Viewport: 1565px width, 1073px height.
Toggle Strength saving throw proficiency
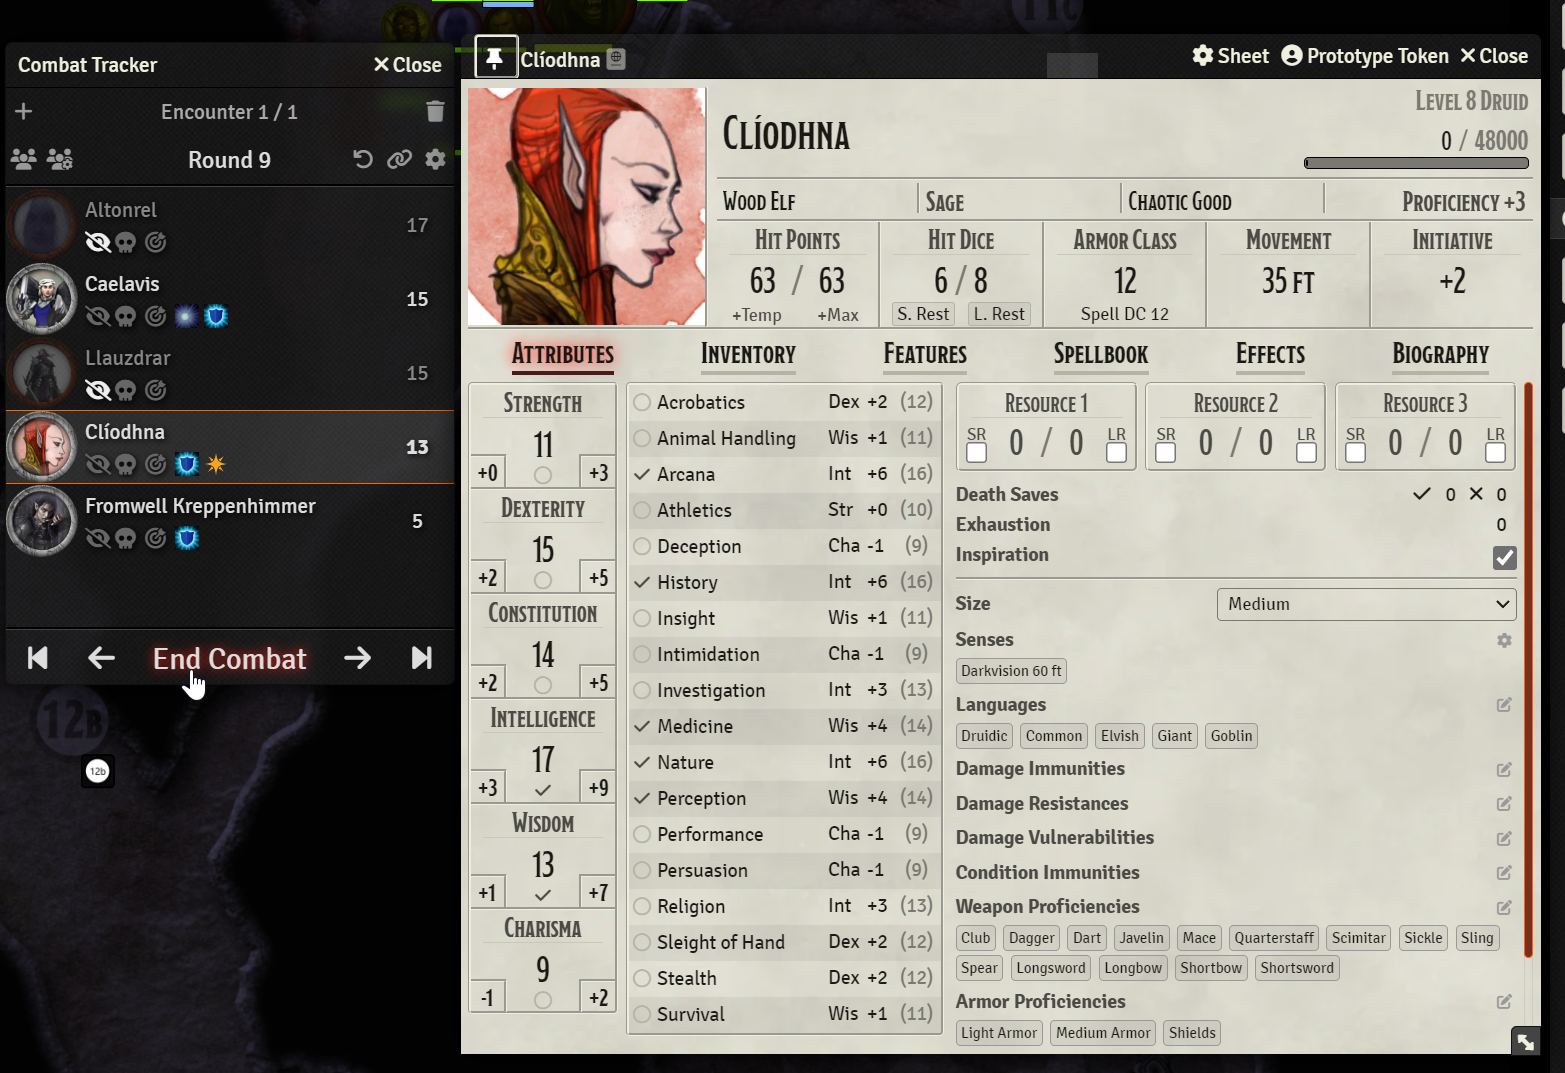click(x=542, y=475)
